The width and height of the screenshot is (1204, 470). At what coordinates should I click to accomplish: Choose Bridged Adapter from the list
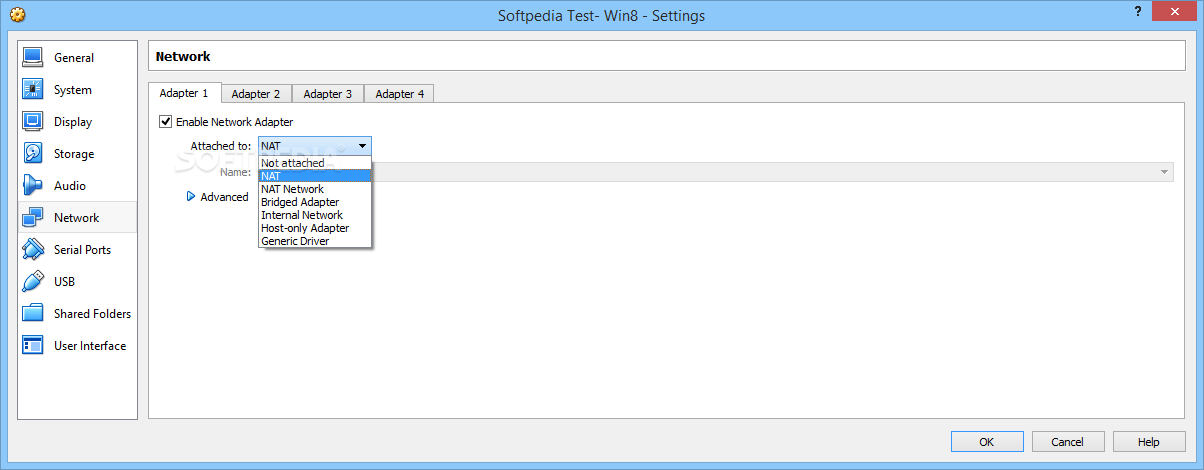315,202
